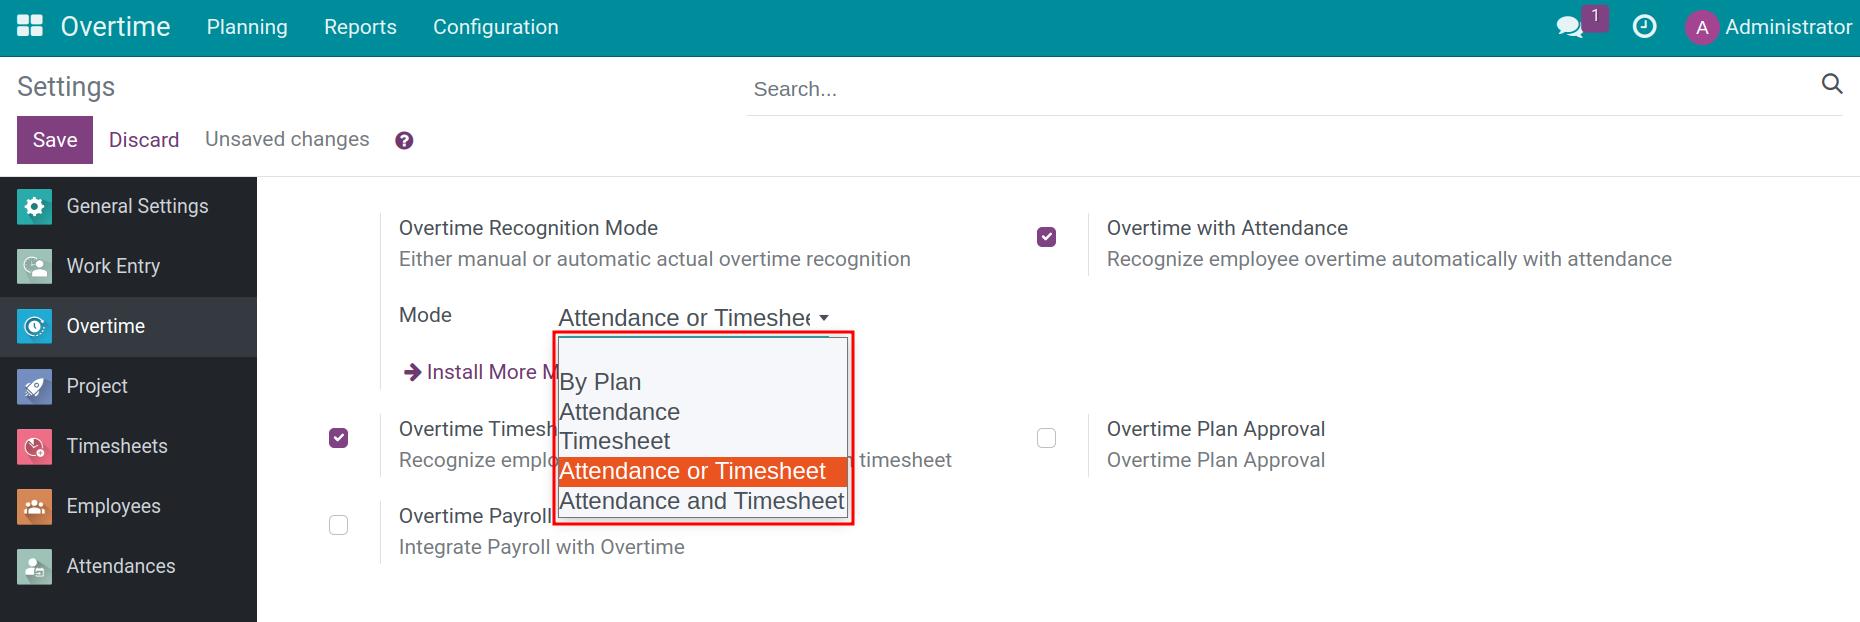Image resolution: width=1860 pixels, height=622 pixels.
Task: Click the Project rocket icon in sidebar
Action: [34, 386]
